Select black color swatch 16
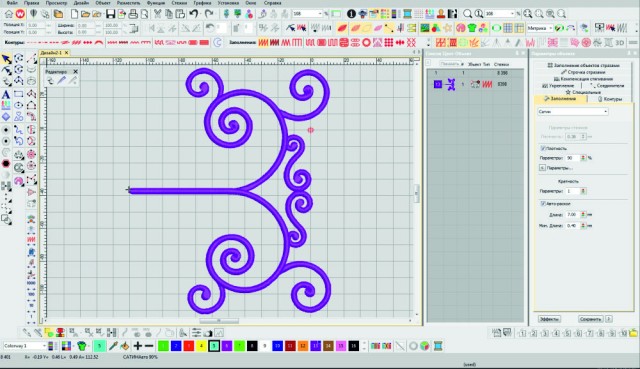 [x=353, y=346]
